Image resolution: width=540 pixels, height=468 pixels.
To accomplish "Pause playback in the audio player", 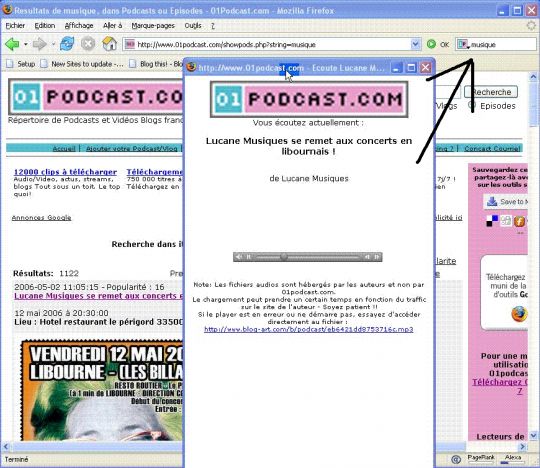I will click(249, 257).
